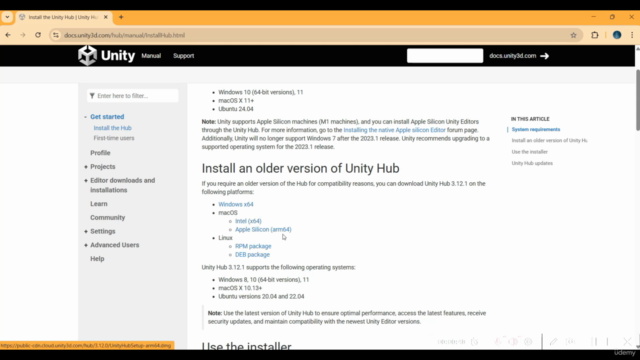This screenshot has height=360, width=640.
Task: Click the Get started heading in sidebar
Action: 107,117
